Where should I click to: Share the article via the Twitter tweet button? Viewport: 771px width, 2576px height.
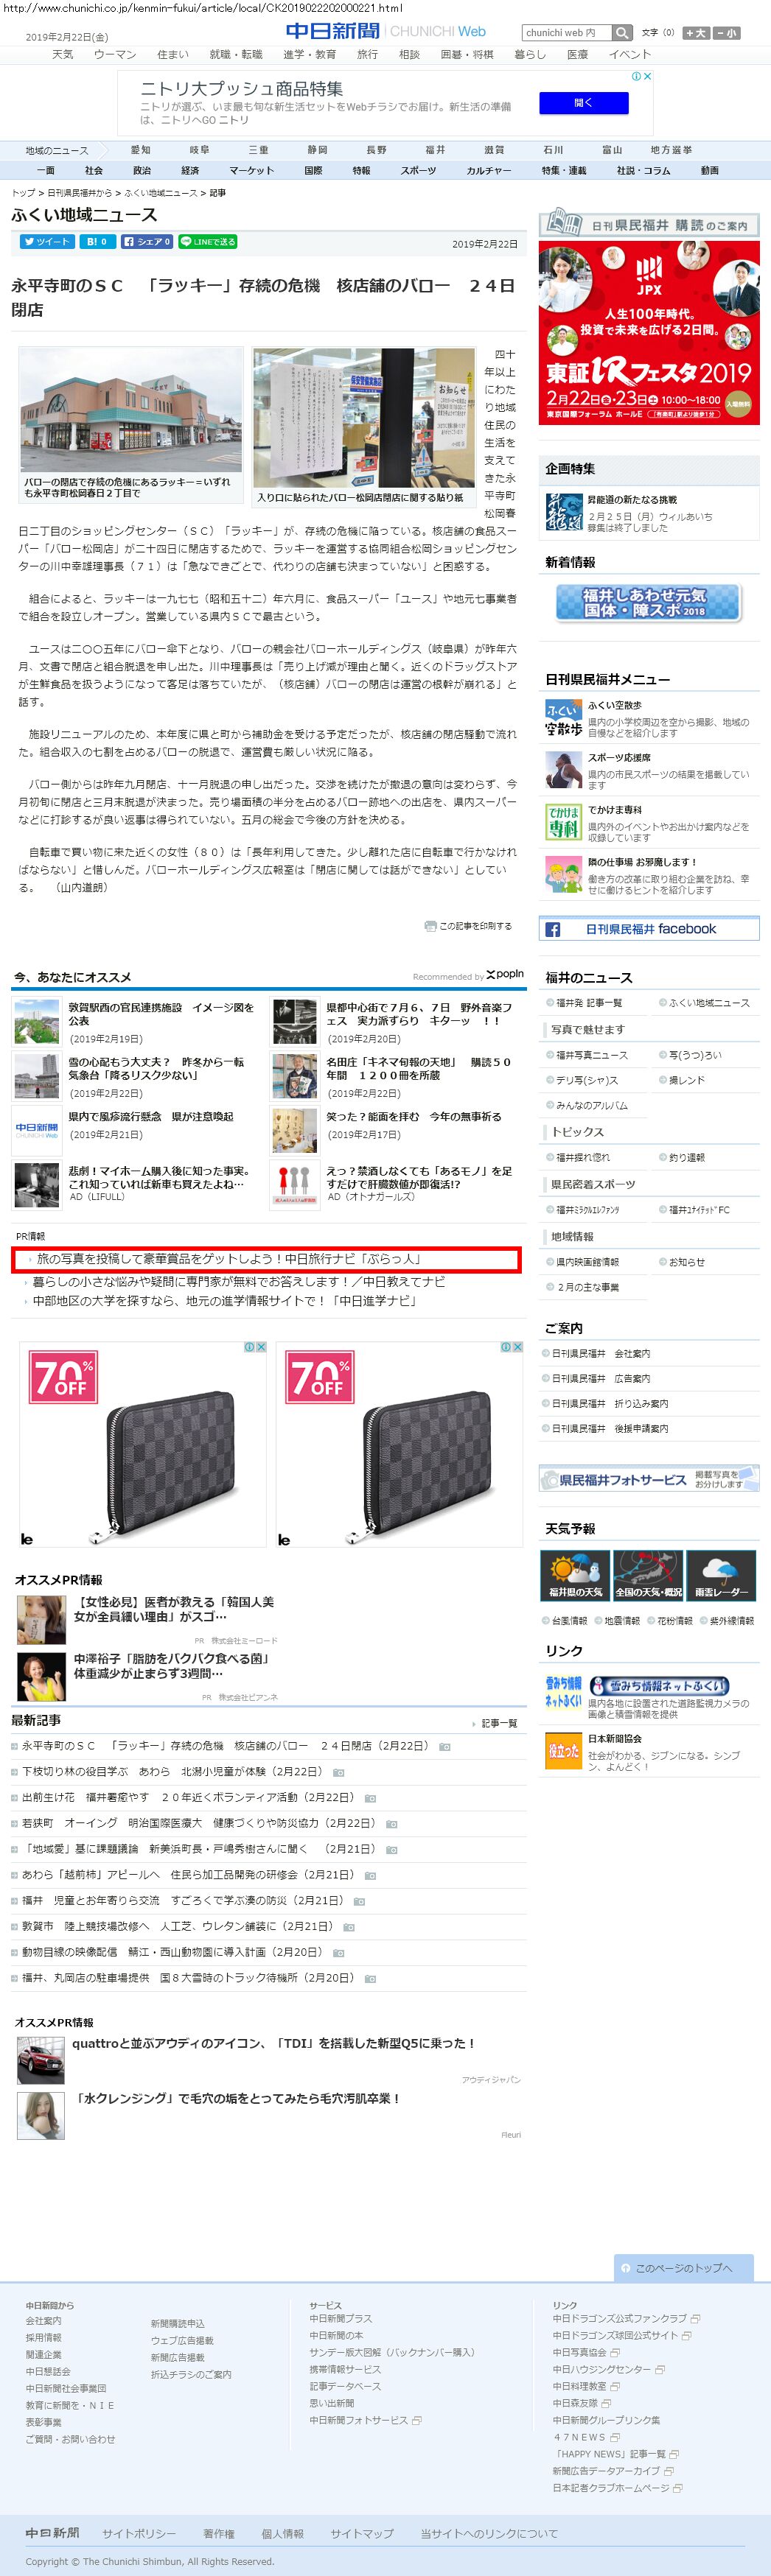46,242
